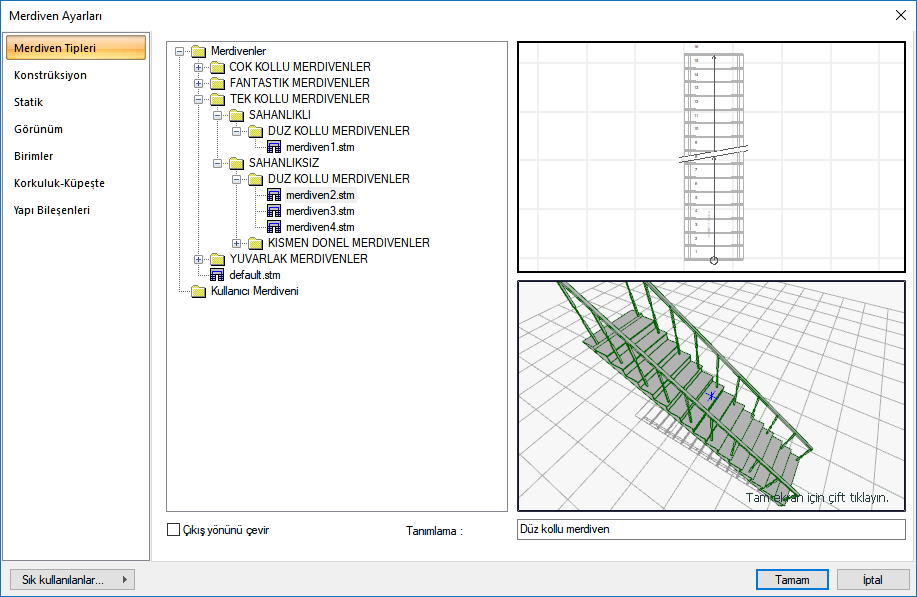Click the YUVARLAK MERDIVENLER folder icon
Viewport: 917px width, 597px height.
click(x=217, y=259)
